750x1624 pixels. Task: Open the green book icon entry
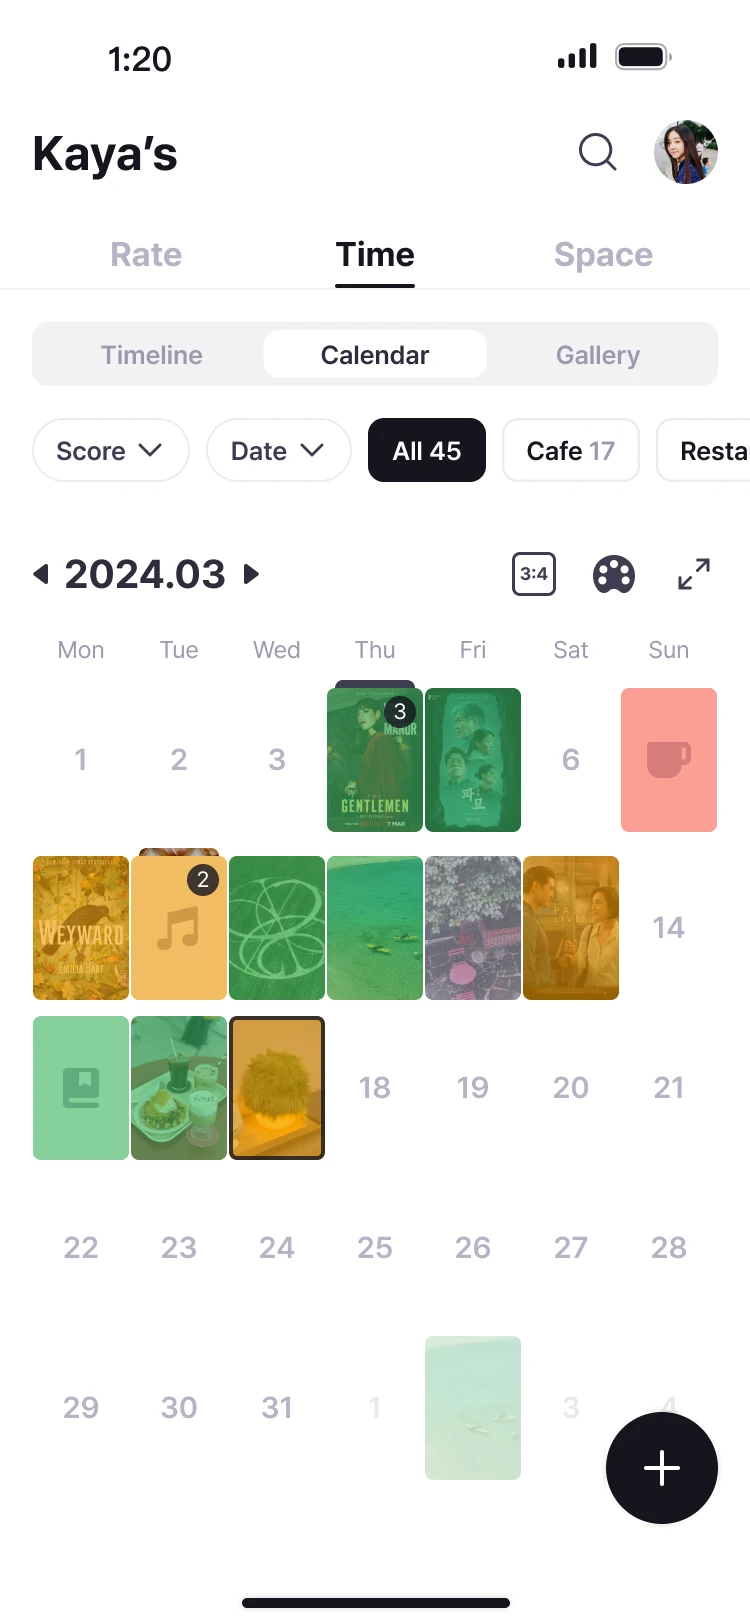pos(81,1088)
